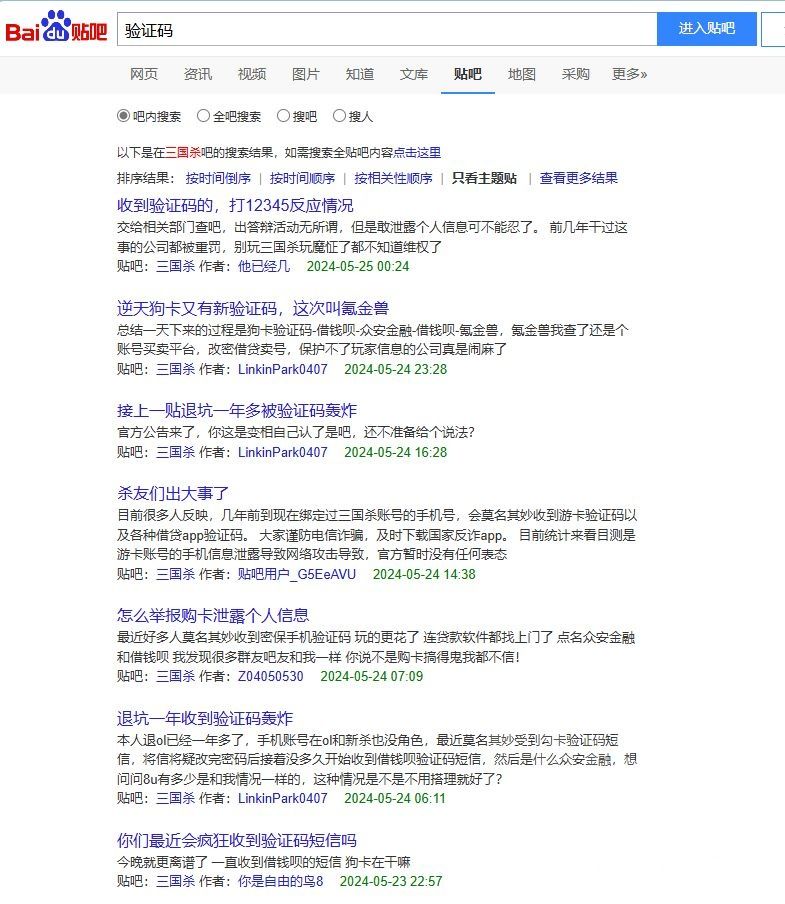Open author profile Z04050530
The width and height of the screenshot is (785, 904).
click(x=270, y=677)
